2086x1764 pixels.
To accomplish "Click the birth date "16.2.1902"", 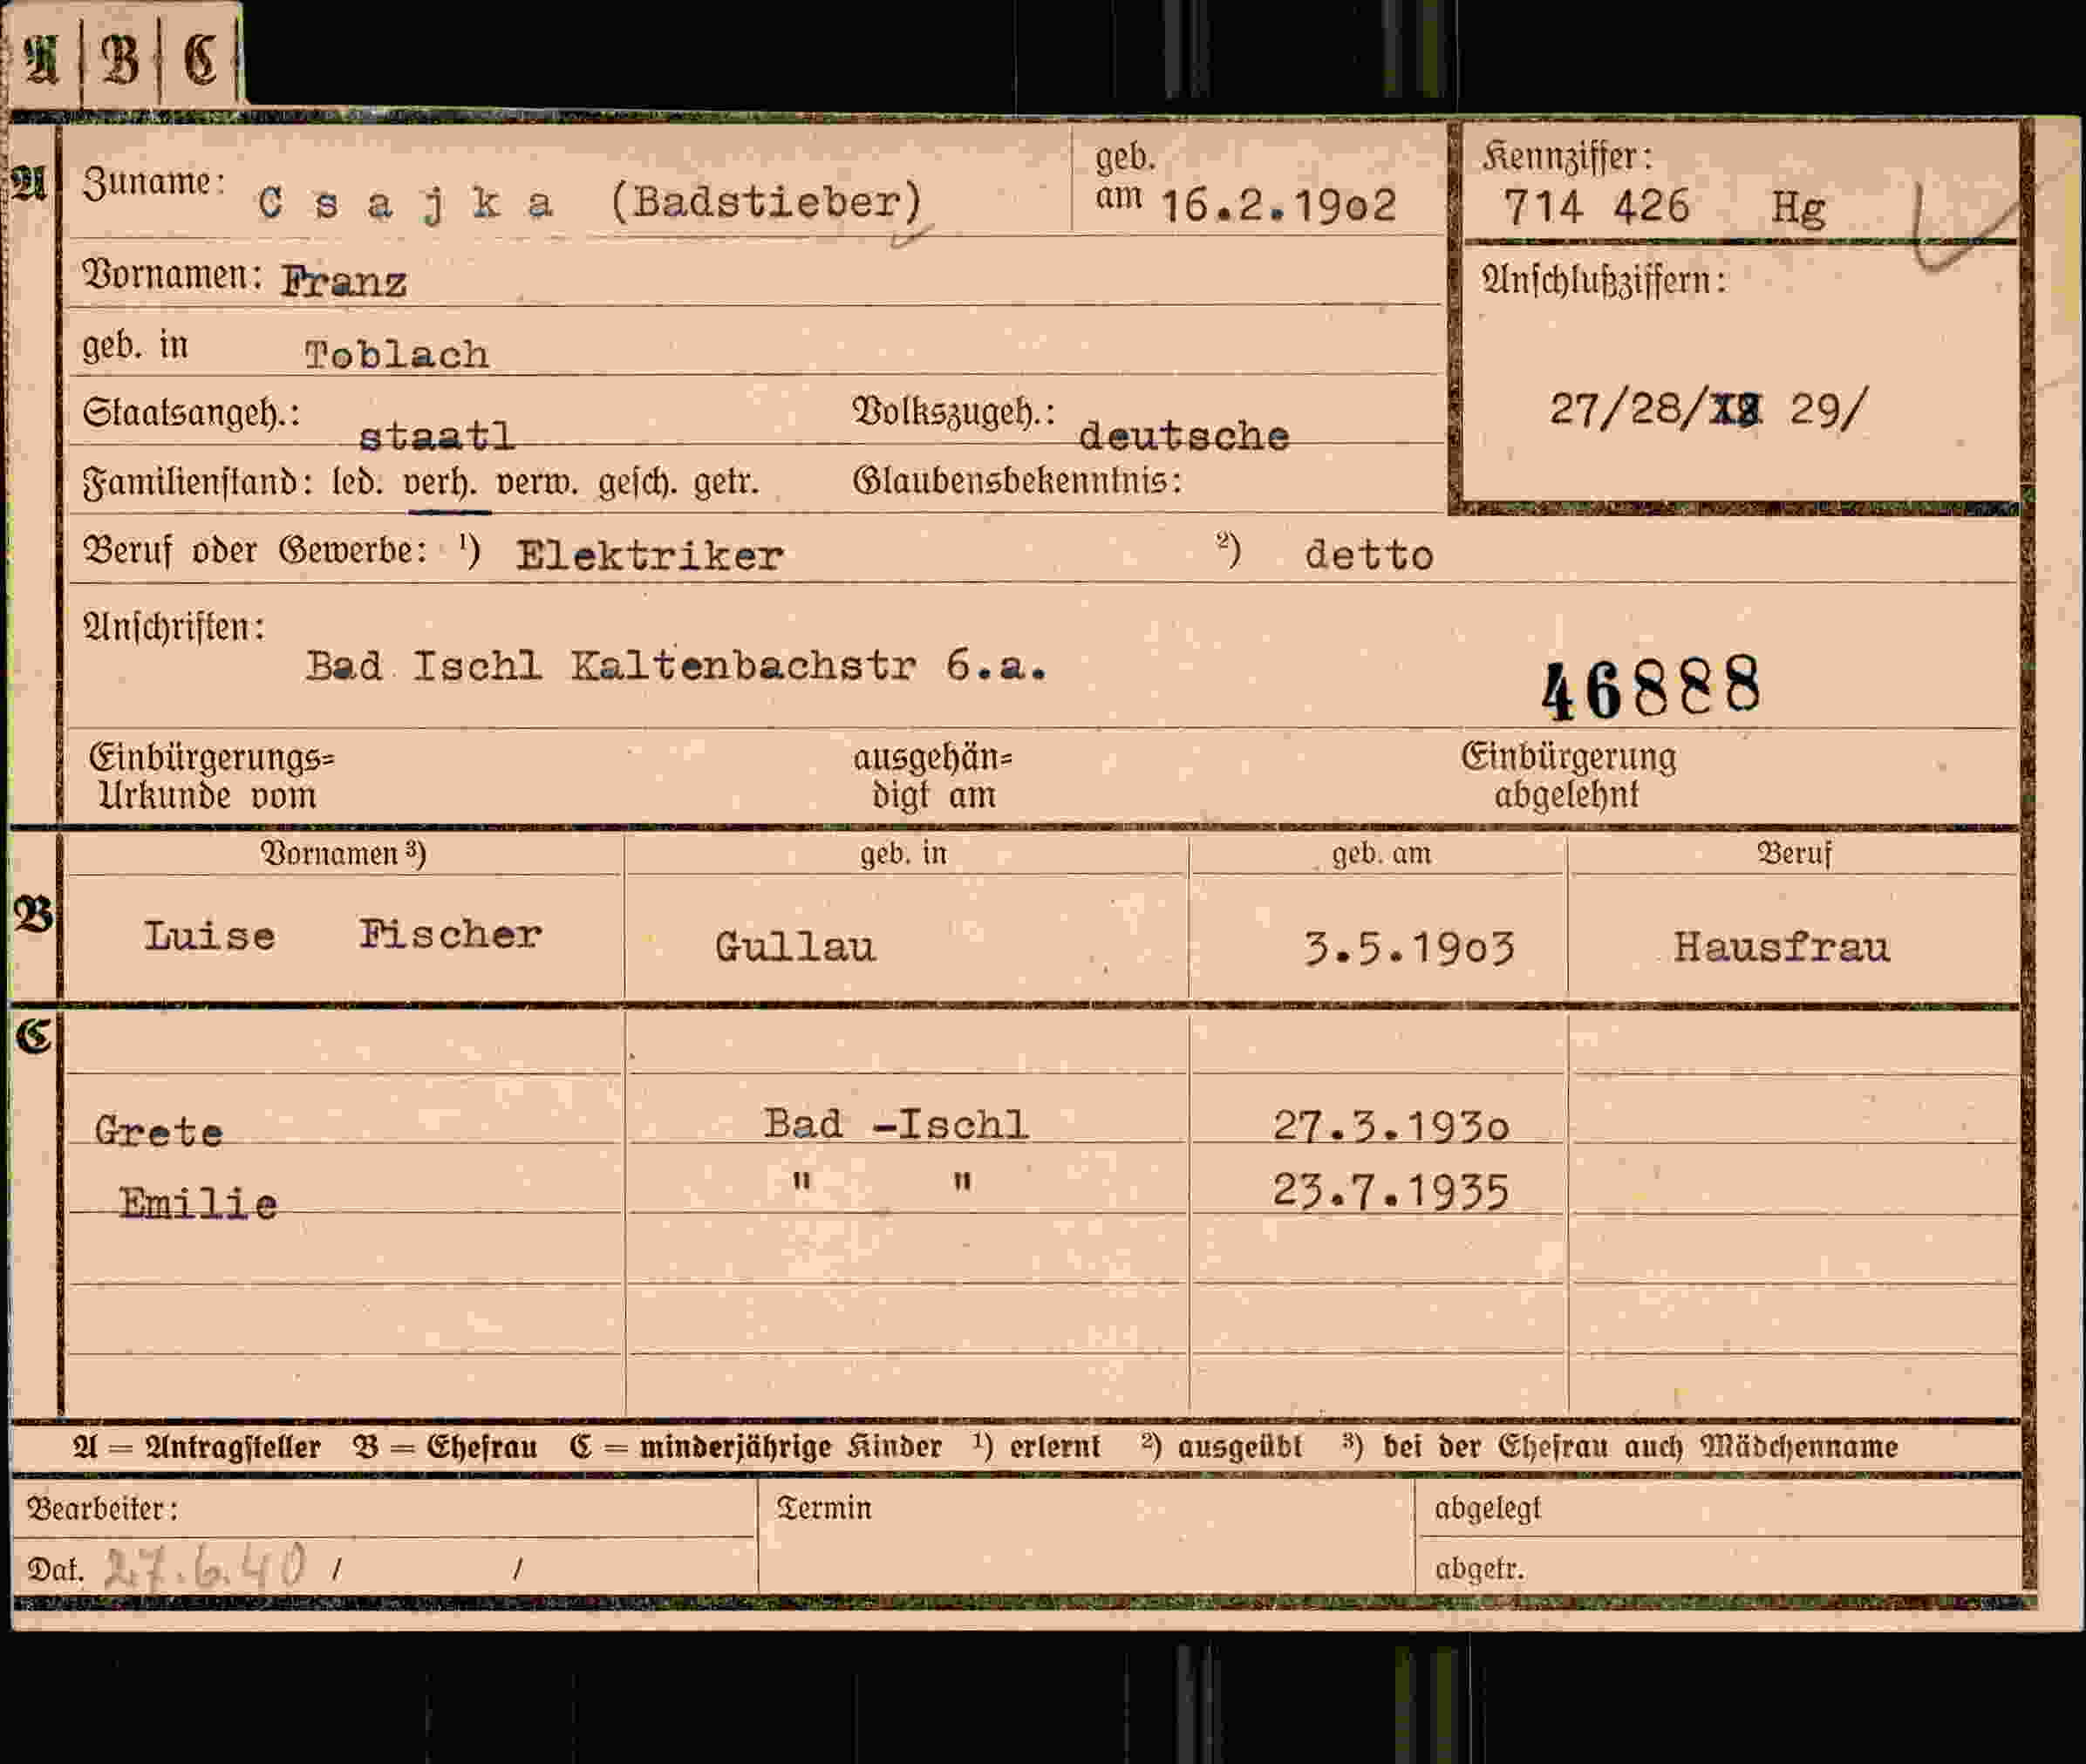I will click(x=1278, y=206).
